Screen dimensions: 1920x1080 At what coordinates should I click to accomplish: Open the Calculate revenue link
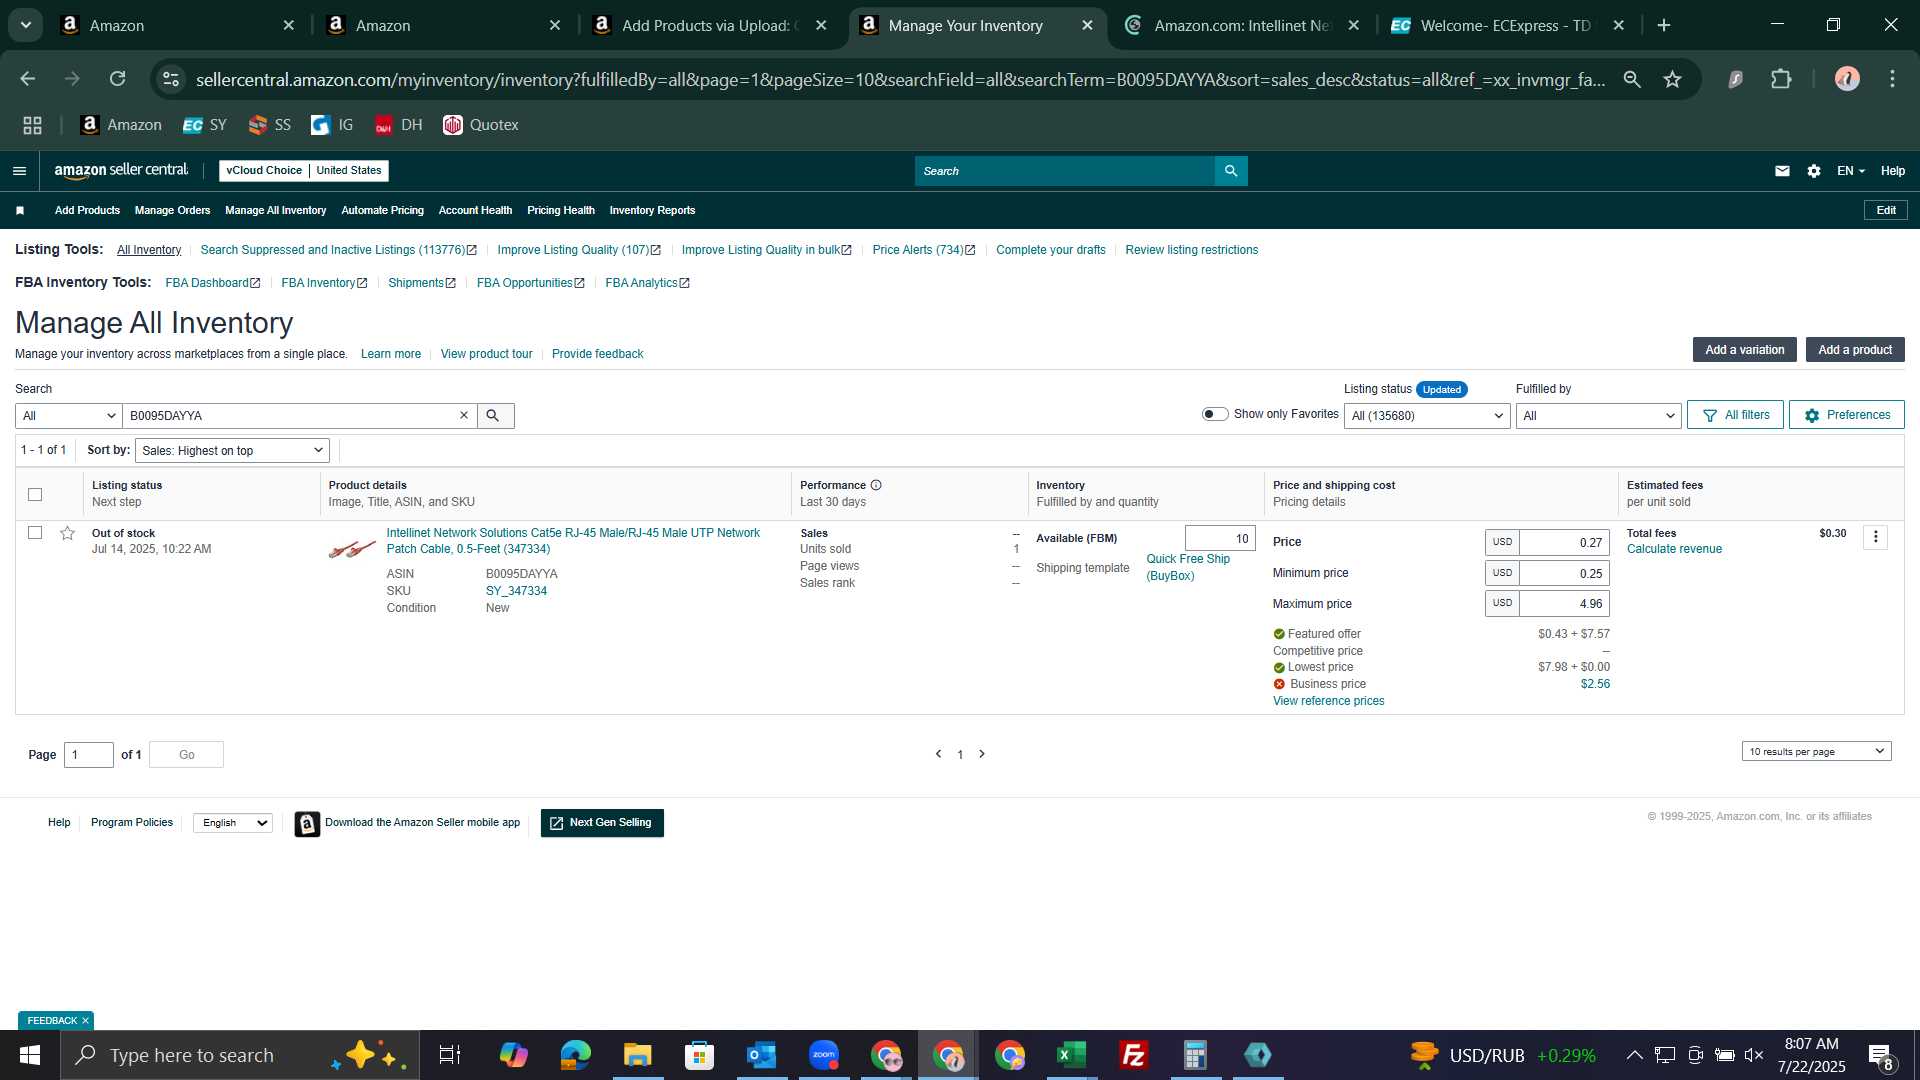tap(1674, 550)
